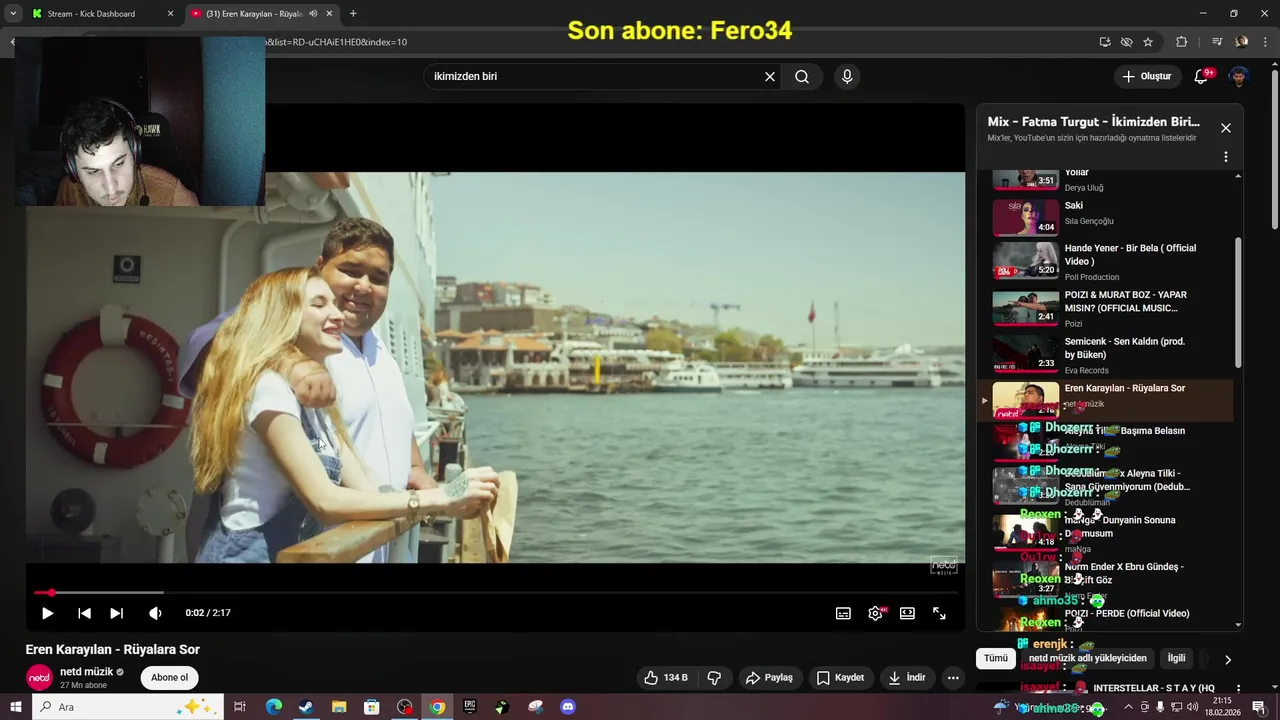This screenshot has height=720, width=1280.
Task: Select 'Eren Karayılan - Rüyalara Sor' playlist entry
Action: click(x=1105, y=400)
